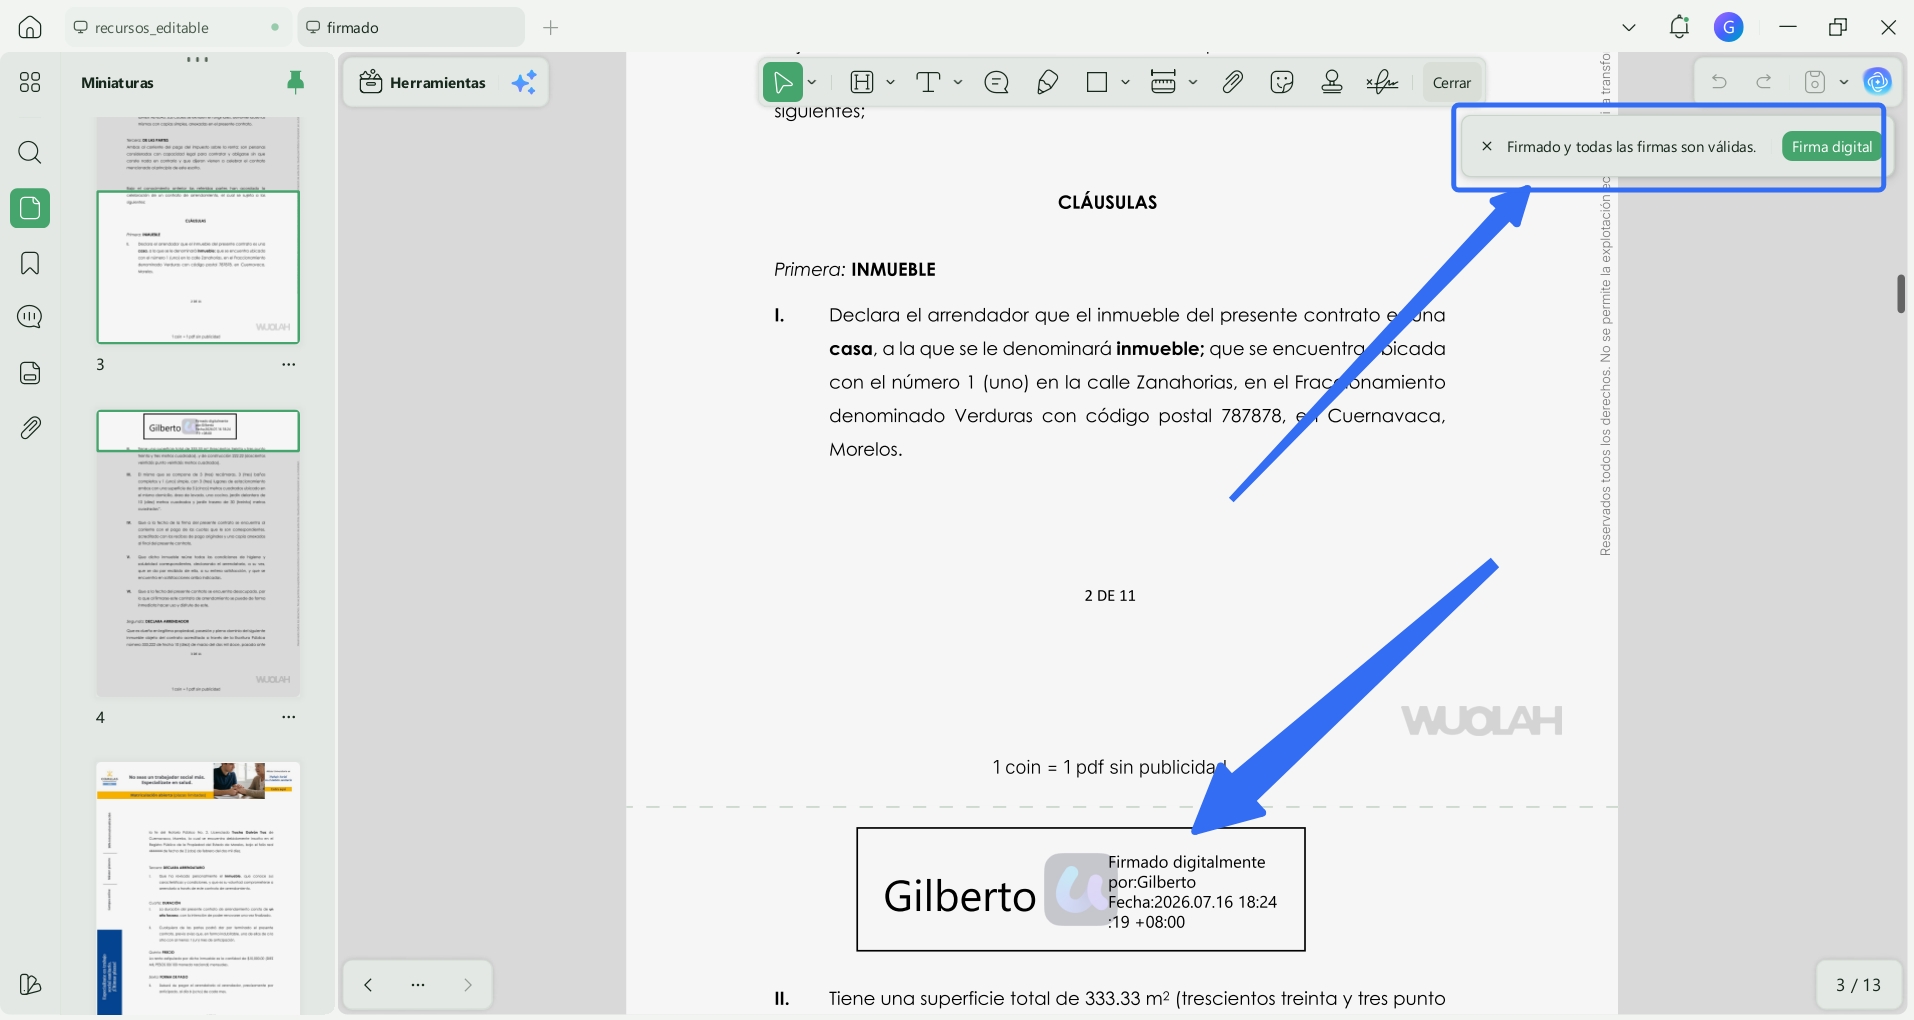Switch to the recursos_editable tab
Screen dimensions: 1914x1020
(x=178, y=27)
